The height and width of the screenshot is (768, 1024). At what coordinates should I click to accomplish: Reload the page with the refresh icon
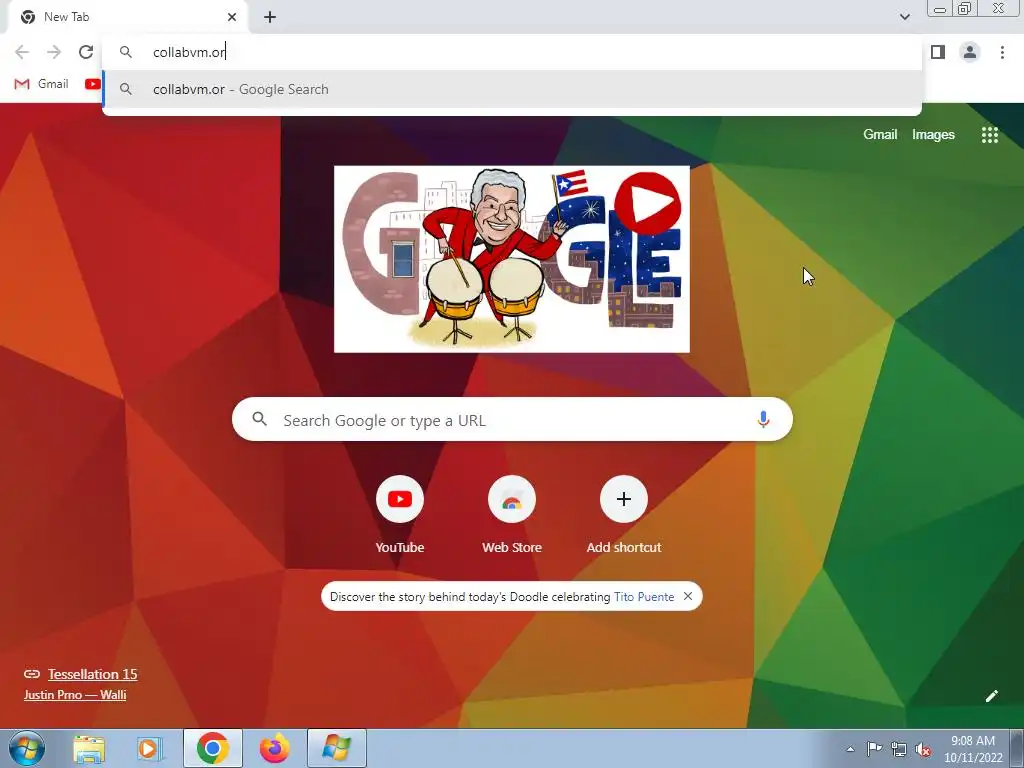[x=86, y=52]
